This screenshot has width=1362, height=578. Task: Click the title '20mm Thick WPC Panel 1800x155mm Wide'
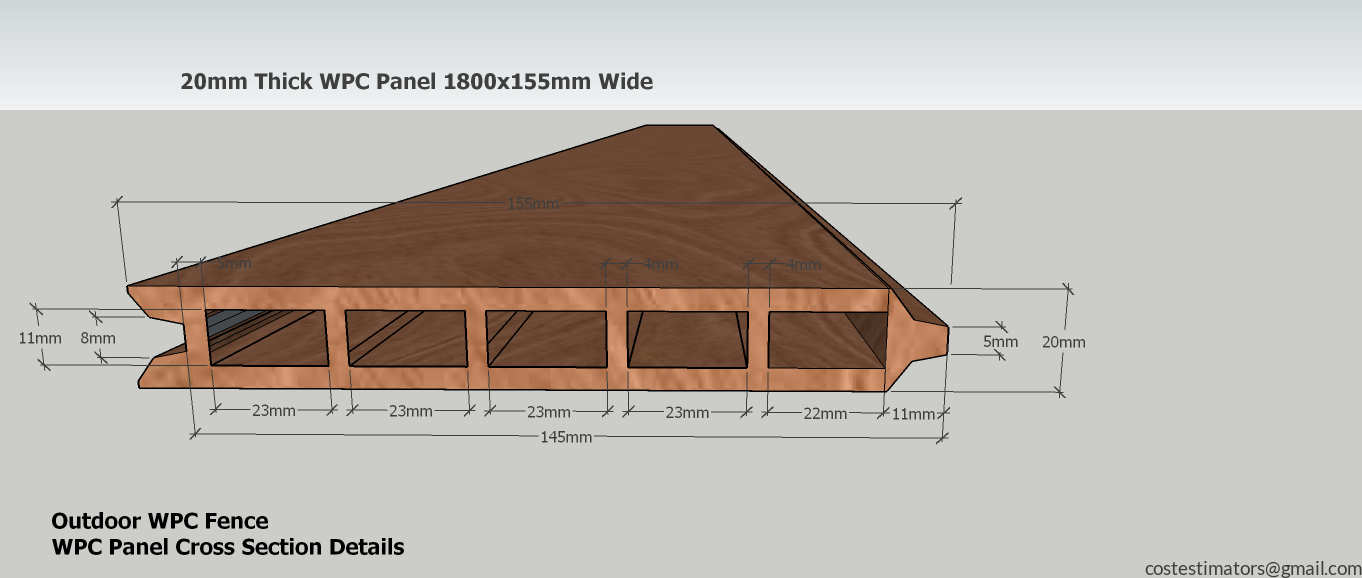416,82
